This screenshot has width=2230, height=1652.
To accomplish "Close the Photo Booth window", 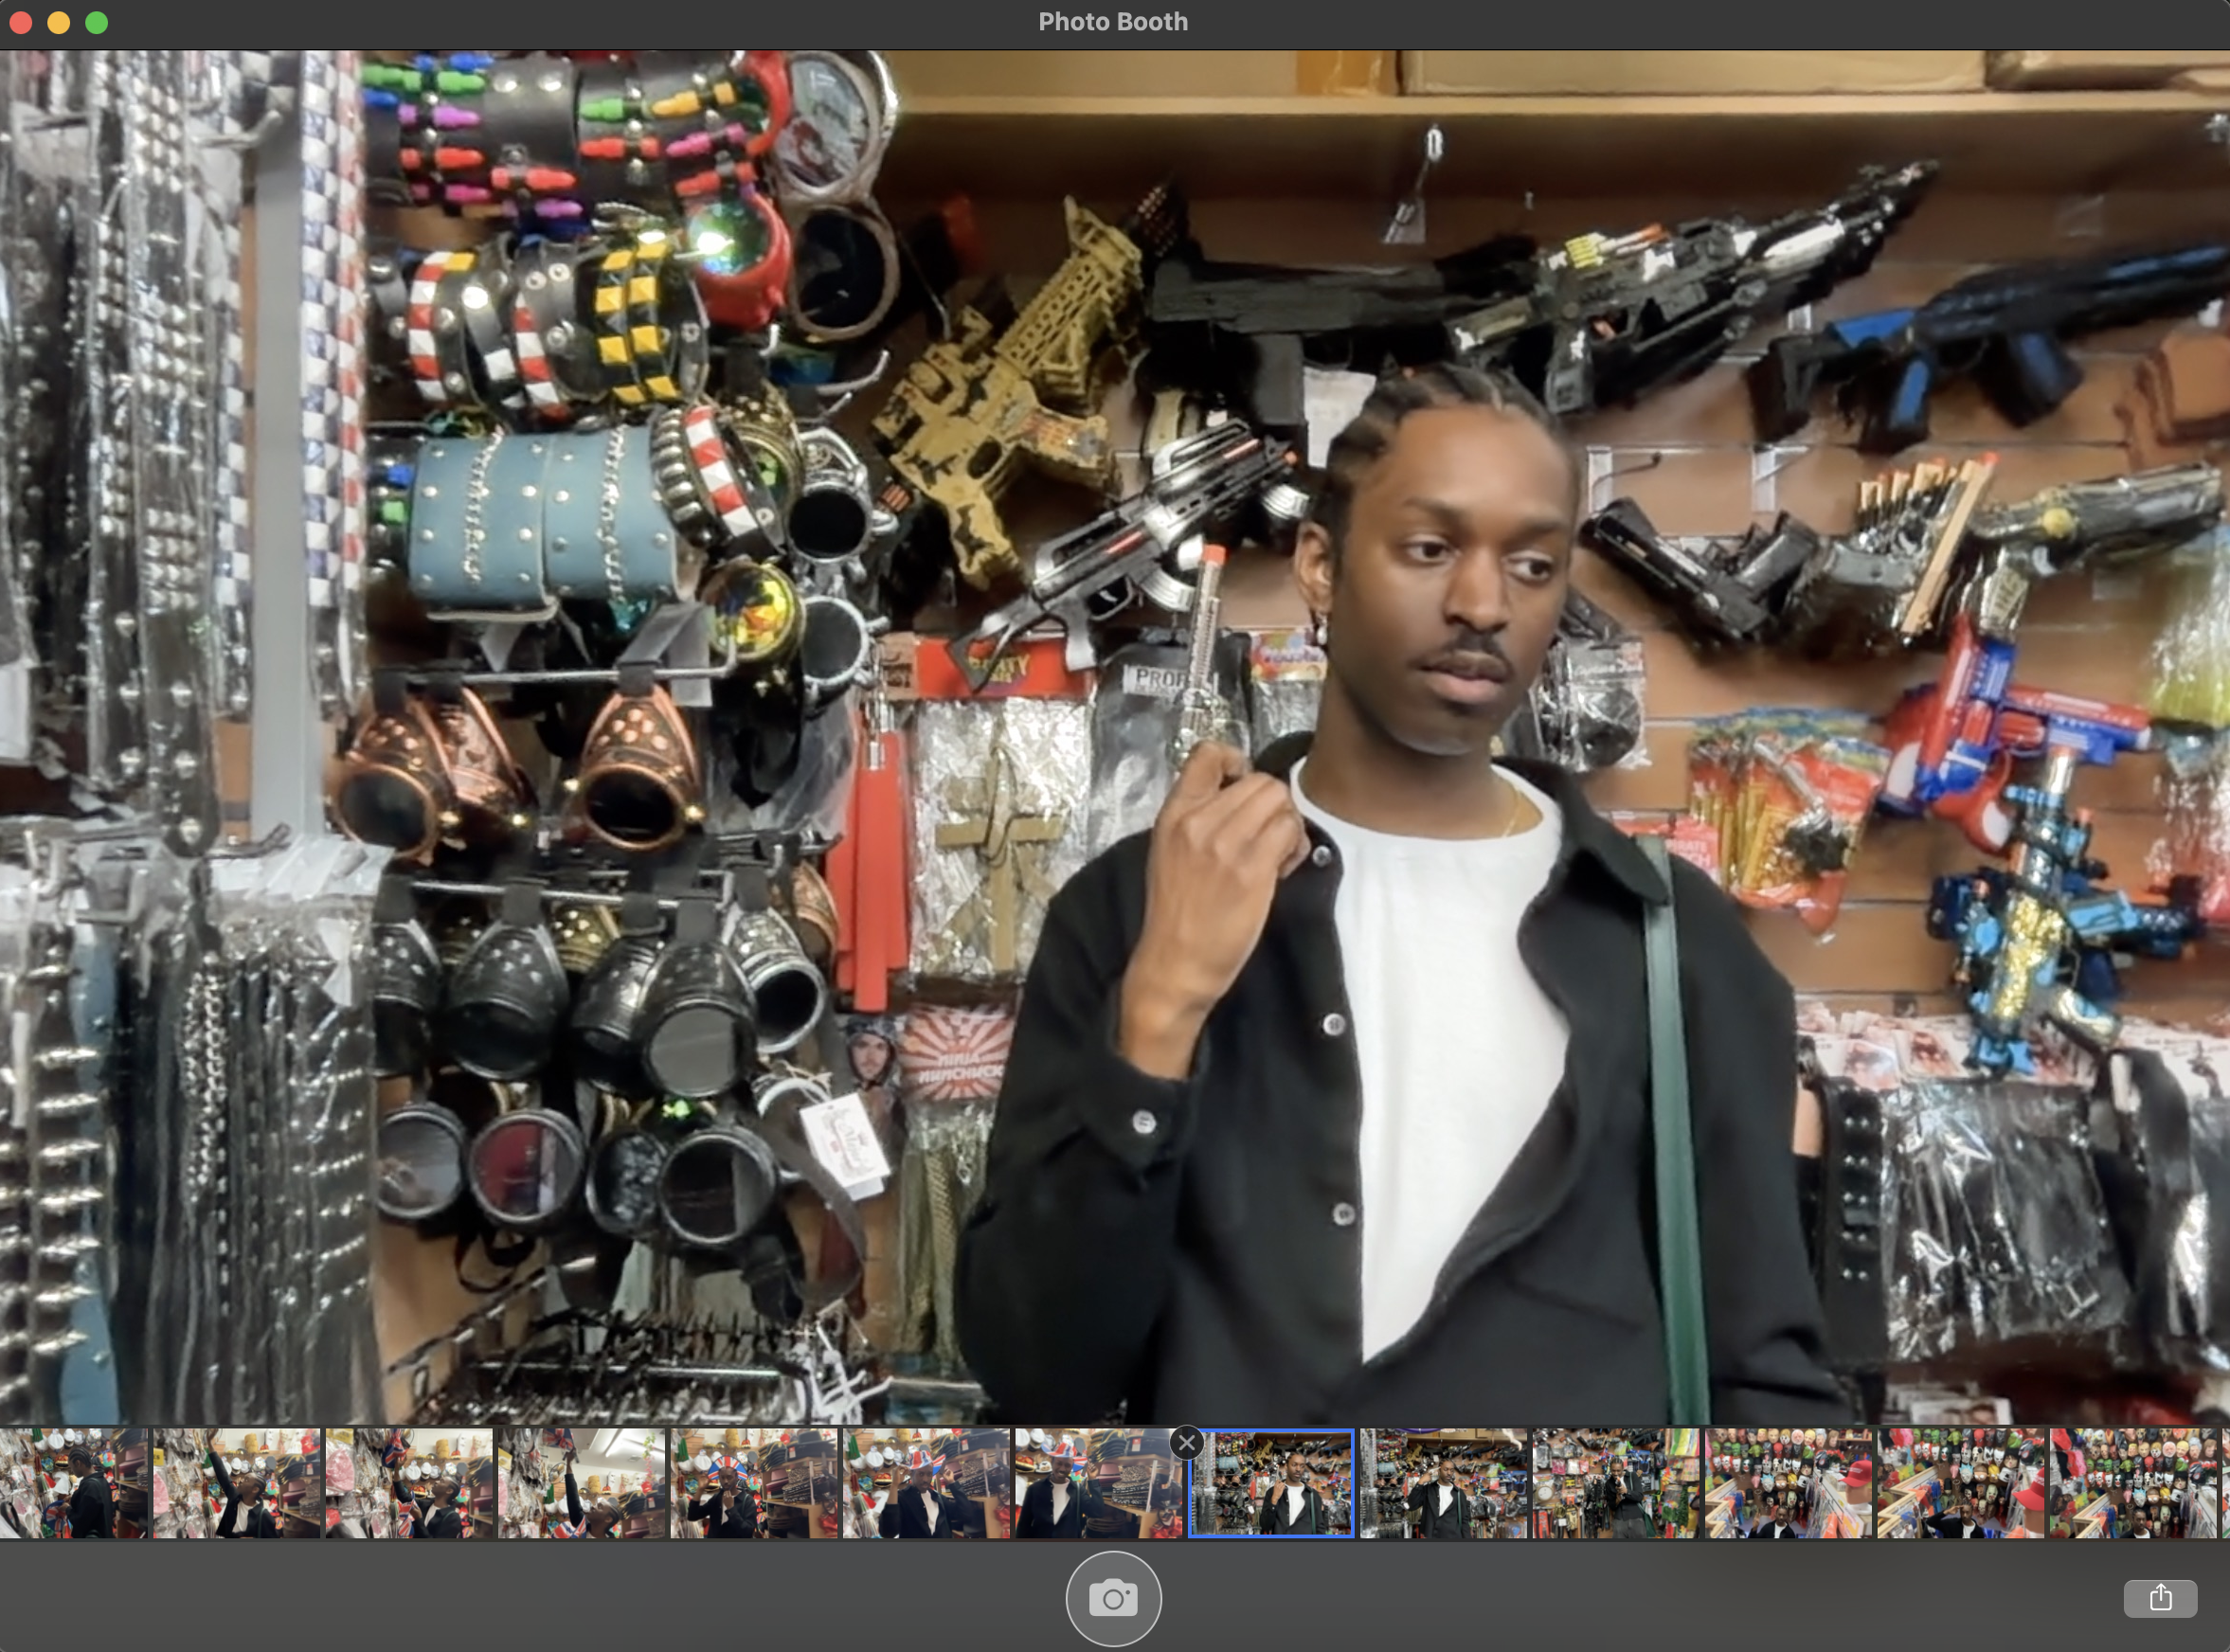I will pyautogui.click(x=21, y=22).
